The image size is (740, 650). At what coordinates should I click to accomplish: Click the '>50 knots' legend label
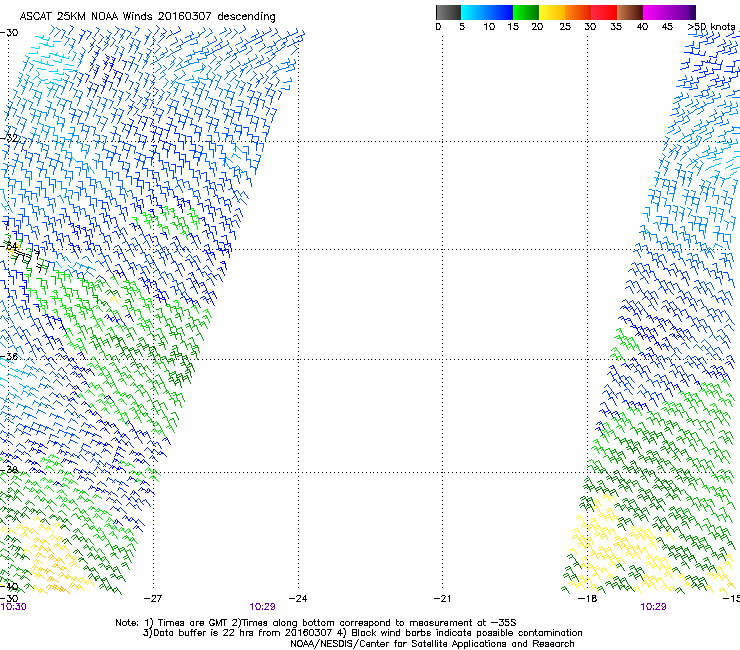tap(711, 27)
